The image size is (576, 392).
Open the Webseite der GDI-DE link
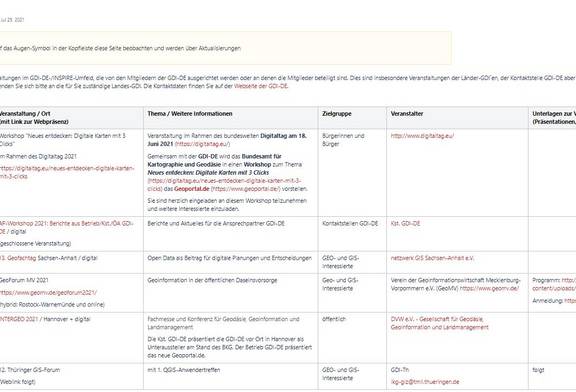pyautogui.click(x=261, y=86)
